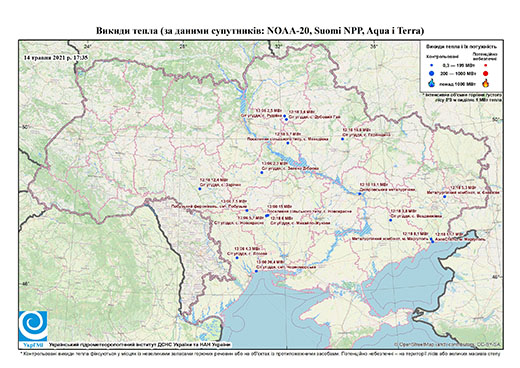Click the 17:35 date timestamp label
Image resolution: width=520 pixels, height=368 pixels.
[56, 57]
